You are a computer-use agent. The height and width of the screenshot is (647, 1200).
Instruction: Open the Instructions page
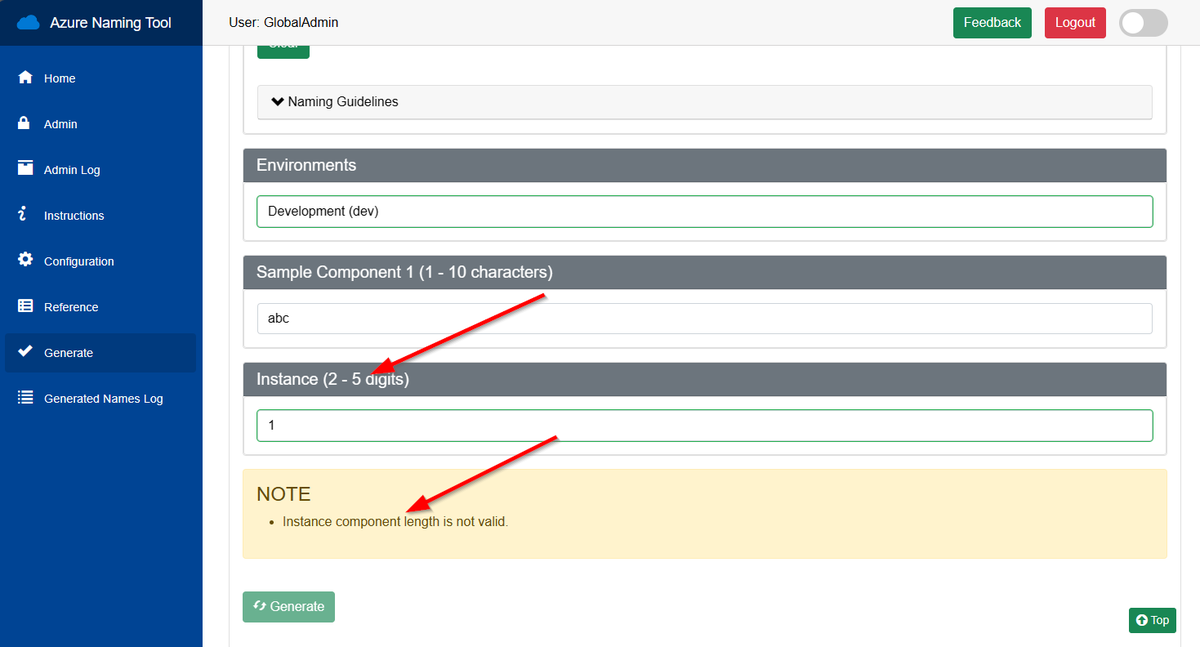[100, 216]
